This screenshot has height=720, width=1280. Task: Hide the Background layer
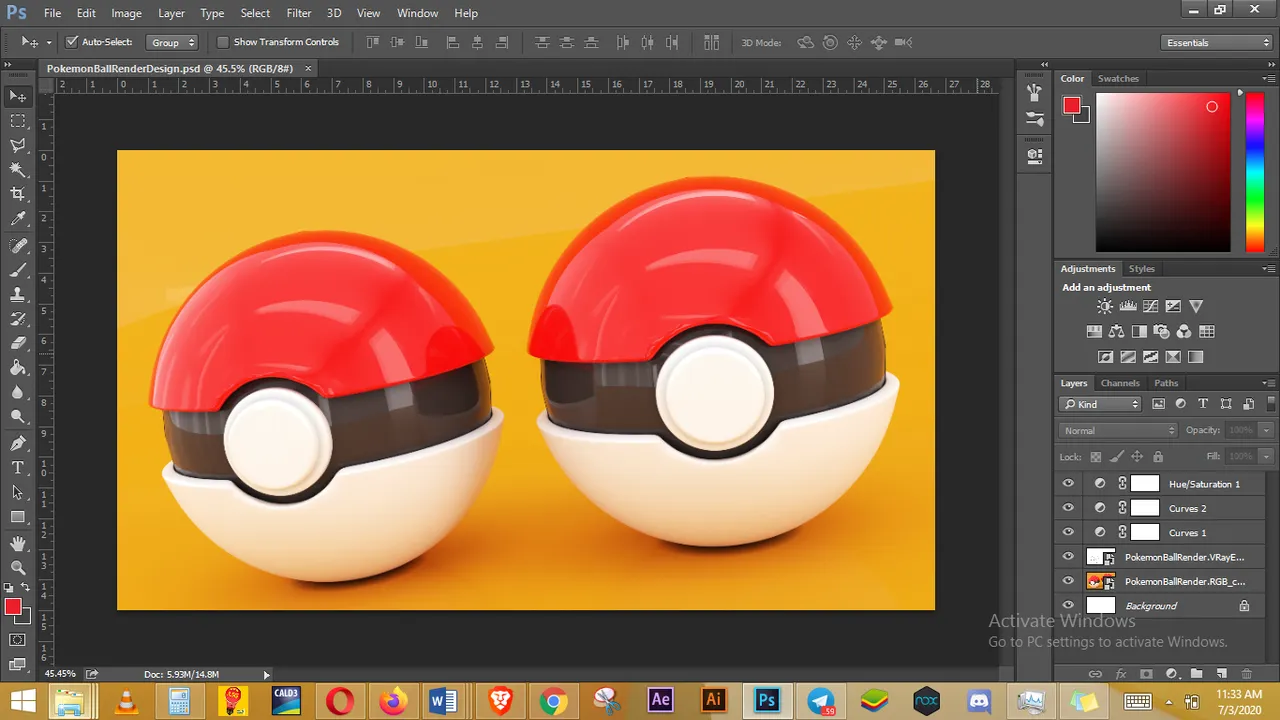point(1068,606)
